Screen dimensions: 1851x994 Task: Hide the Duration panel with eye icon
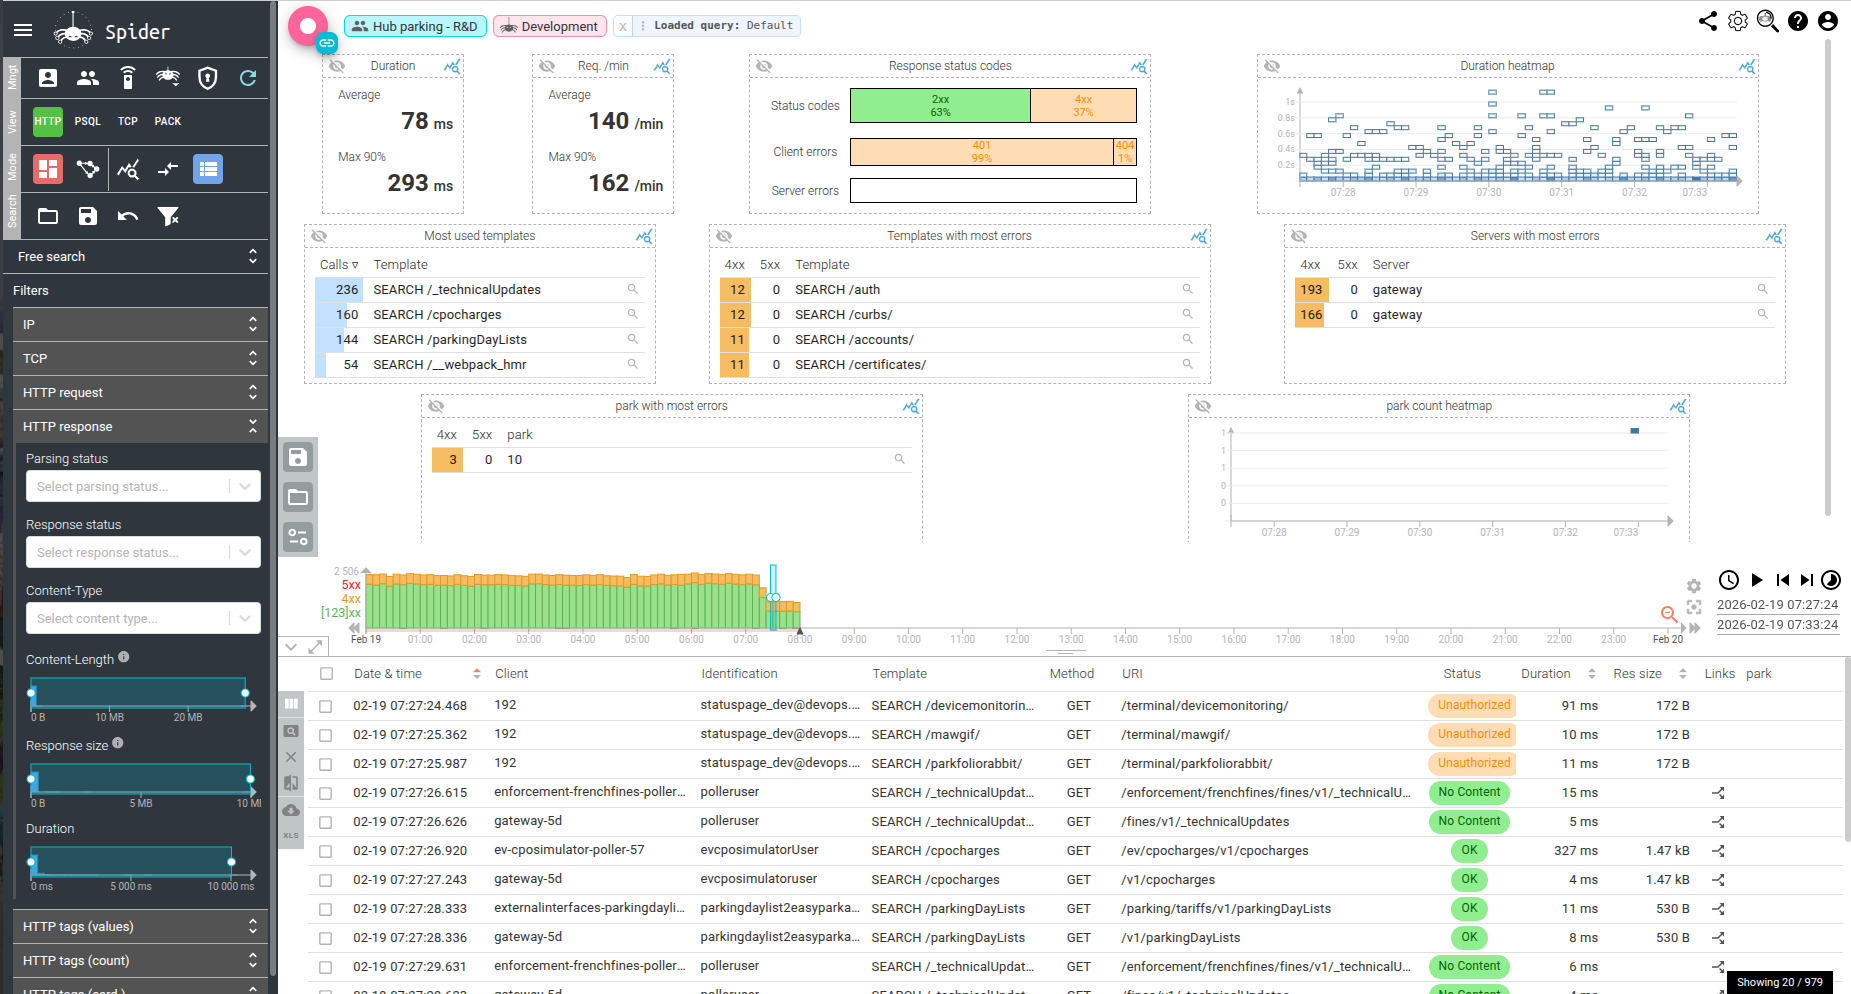(338, 66)
